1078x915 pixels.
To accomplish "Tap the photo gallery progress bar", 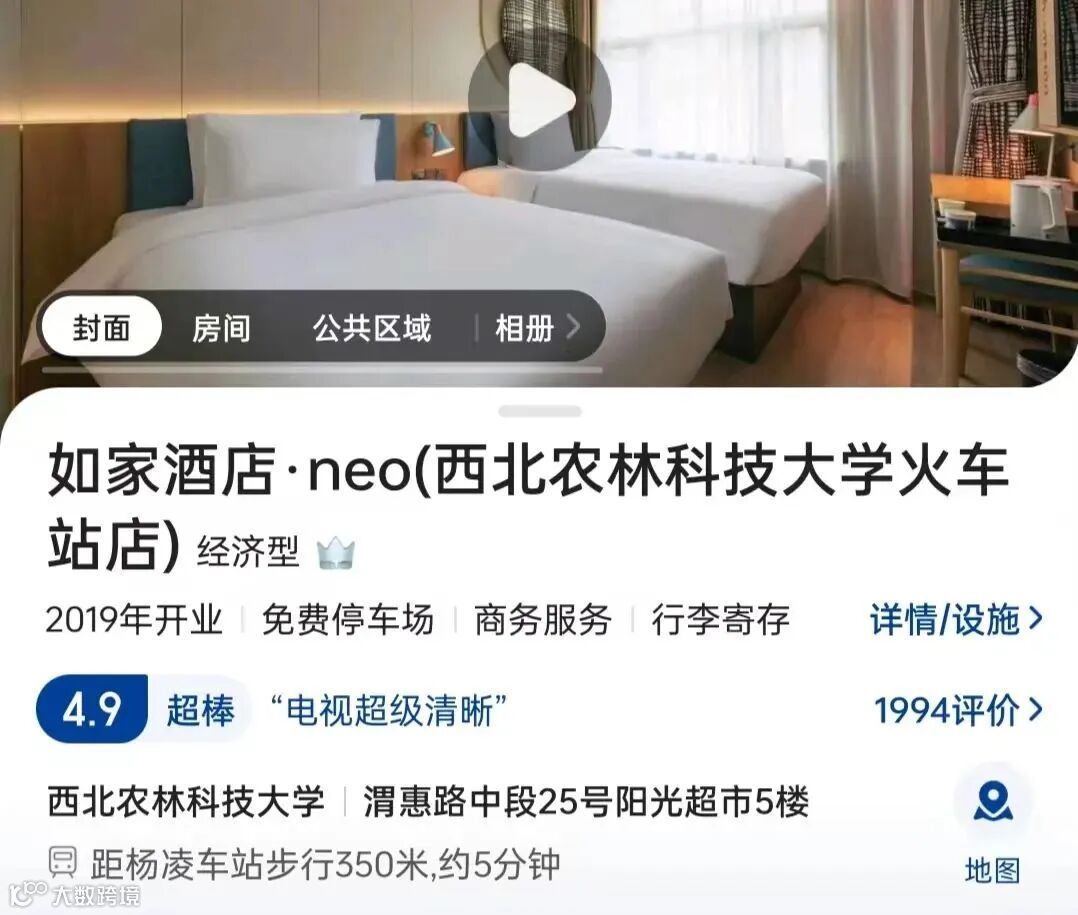I will (x=322, y=370).
